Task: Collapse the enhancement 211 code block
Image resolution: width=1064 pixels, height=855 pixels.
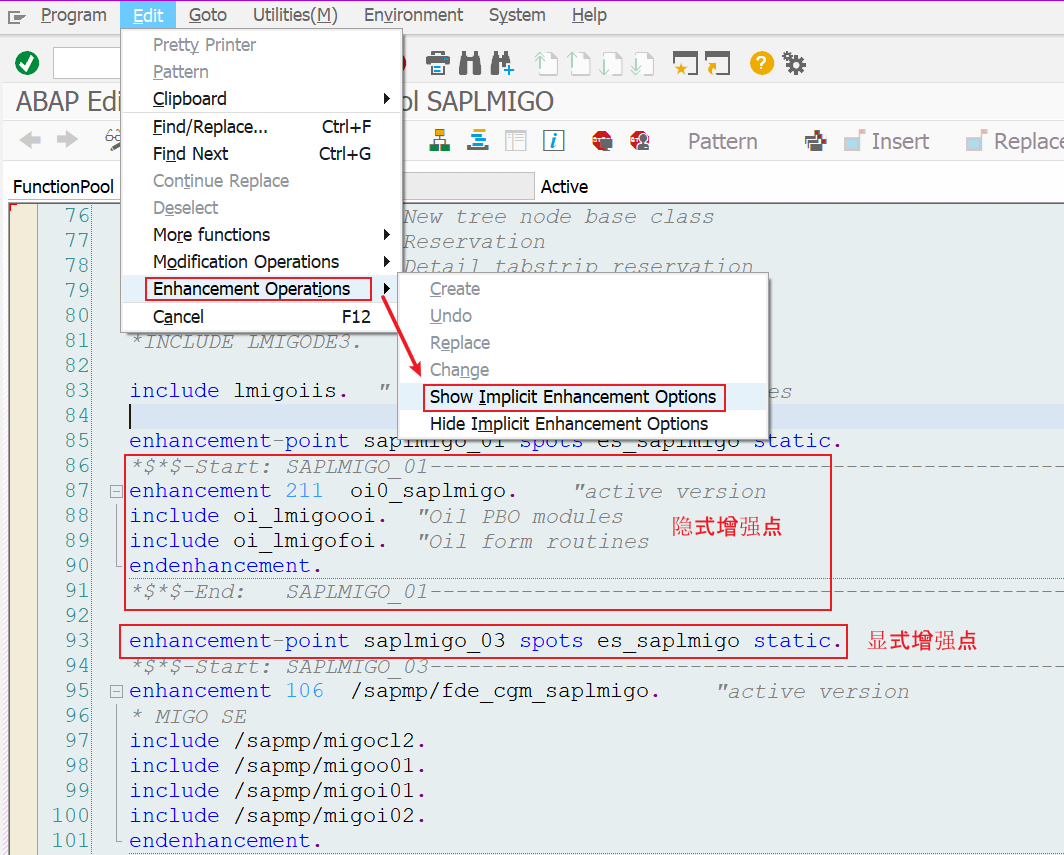Action: pos(116,491)
